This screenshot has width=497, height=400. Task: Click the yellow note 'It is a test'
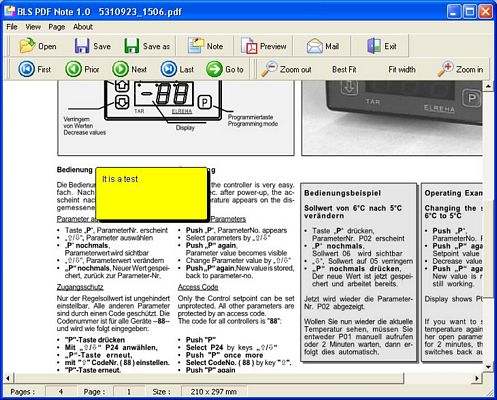(151, 193)
